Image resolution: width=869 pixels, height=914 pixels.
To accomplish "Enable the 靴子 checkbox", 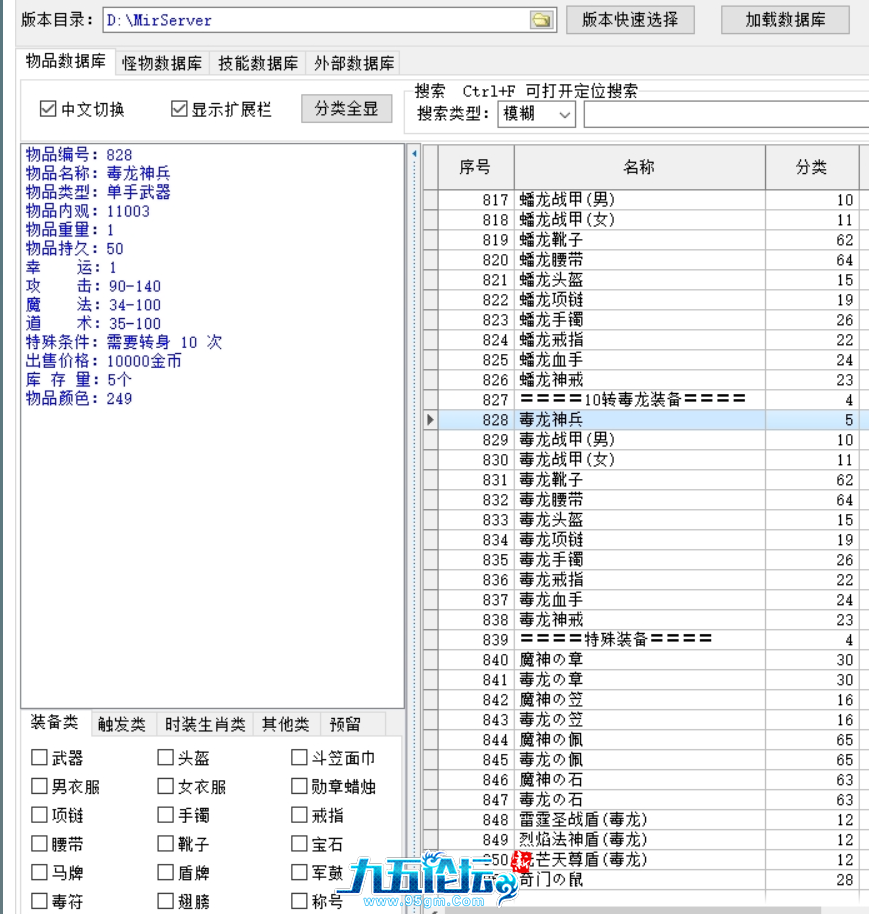I will point(166,843).
